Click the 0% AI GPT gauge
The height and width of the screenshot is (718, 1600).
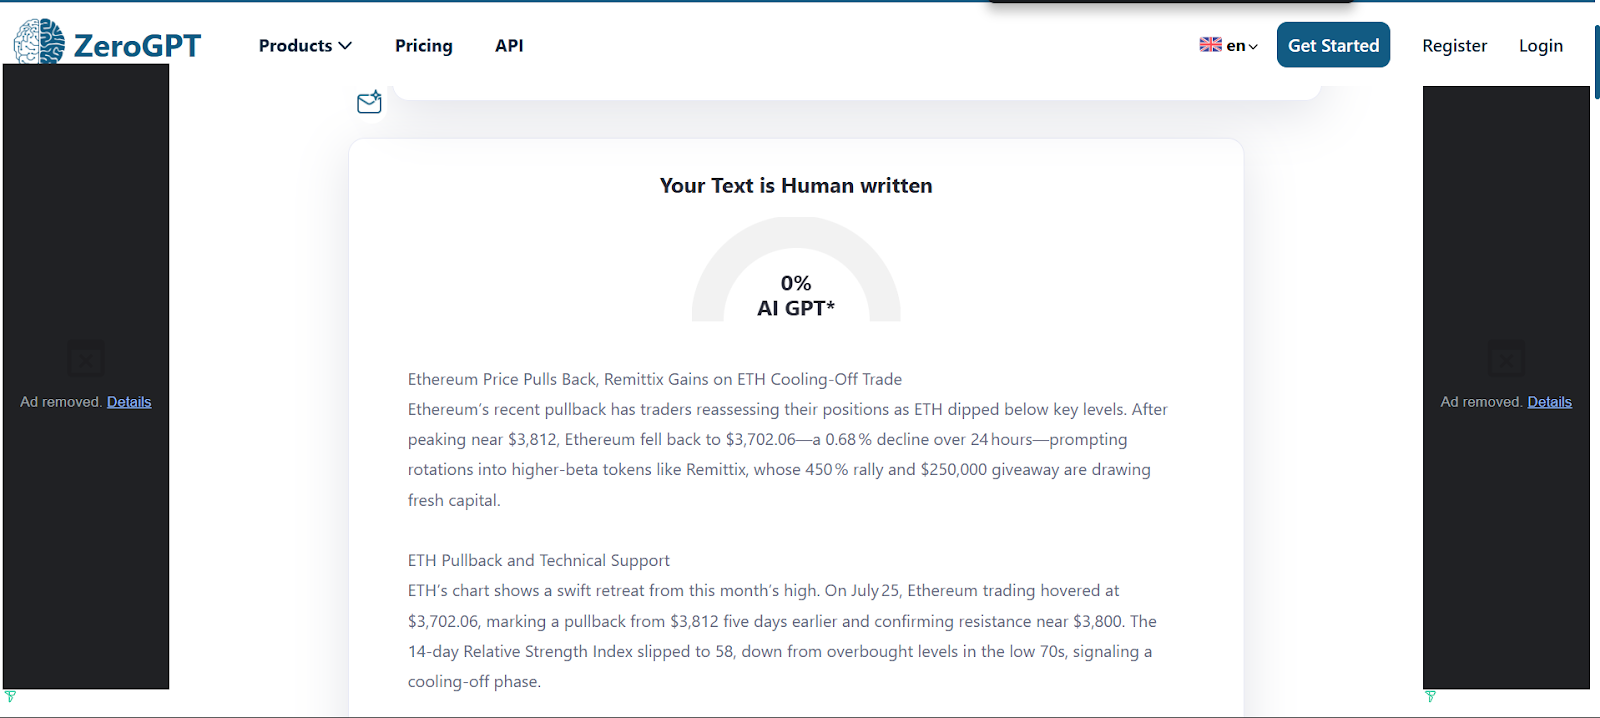pos(796,270)
